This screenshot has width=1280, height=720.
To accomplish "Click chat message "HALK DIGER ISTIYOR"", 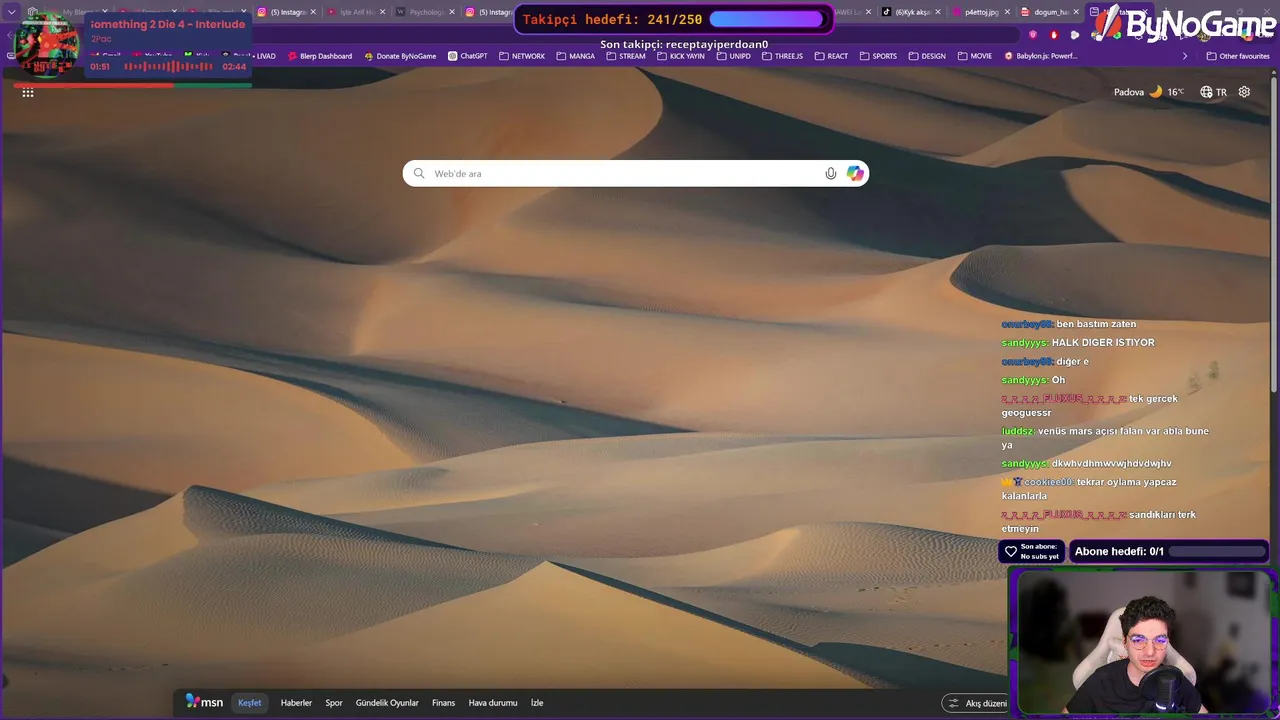I will [1103, 342].
